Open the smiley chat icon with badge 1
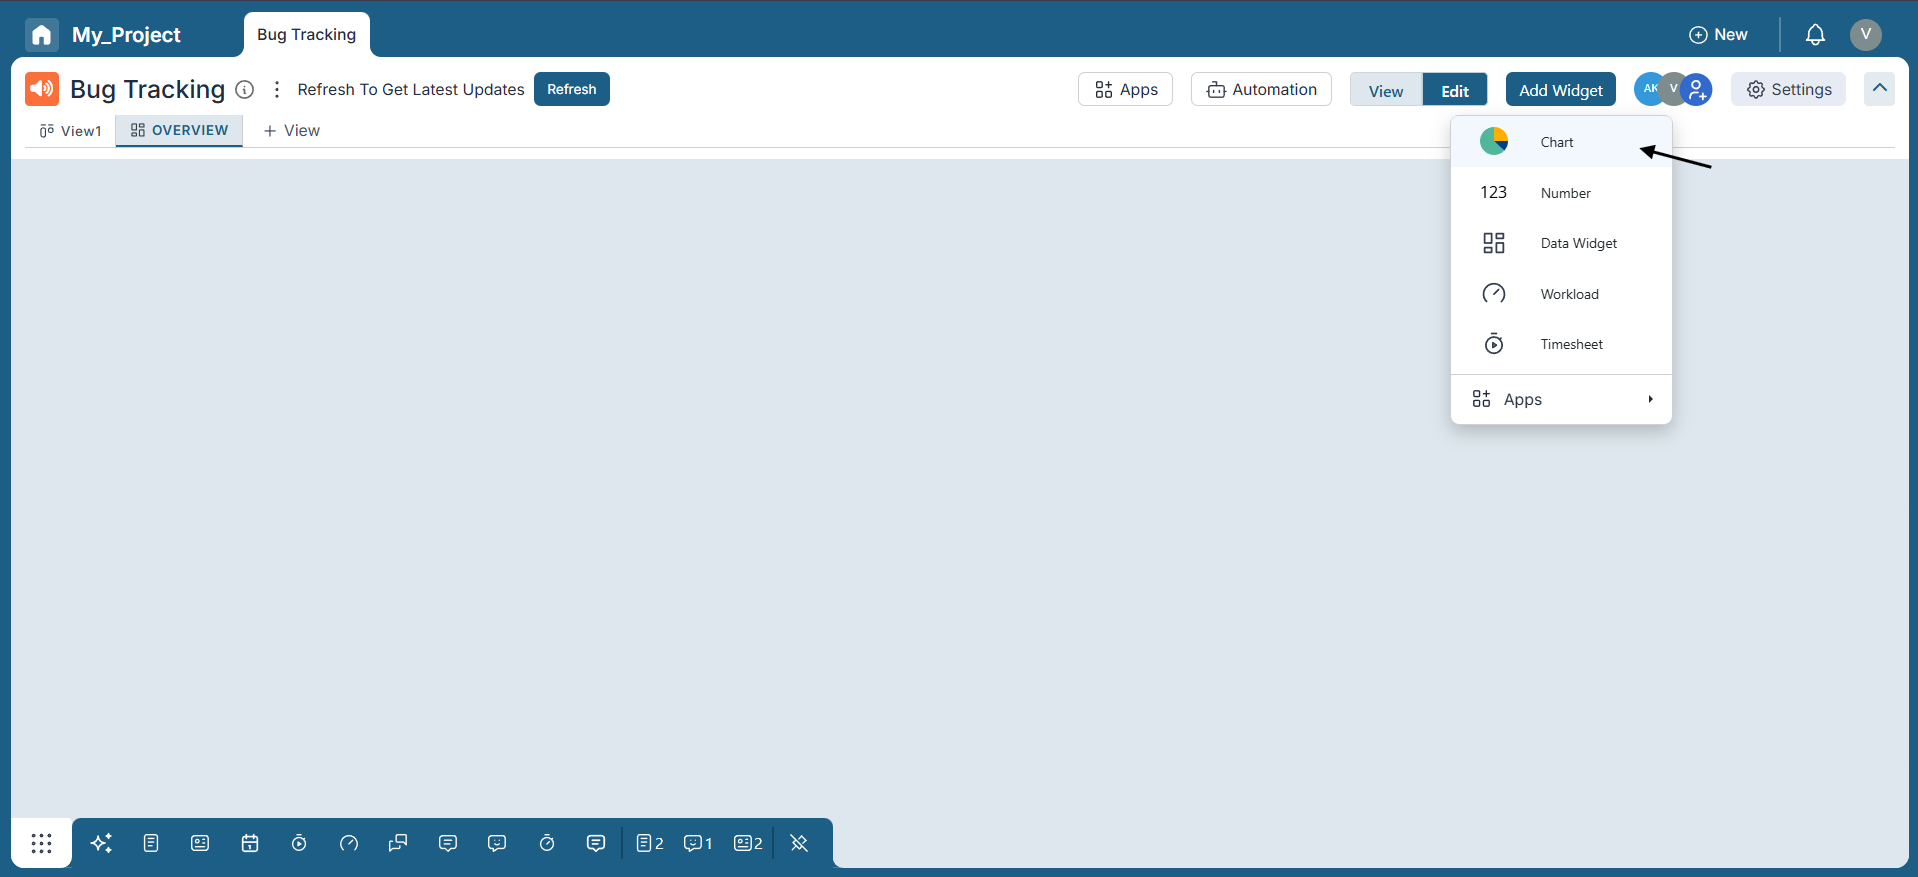1918x877 pixels. 698,843
